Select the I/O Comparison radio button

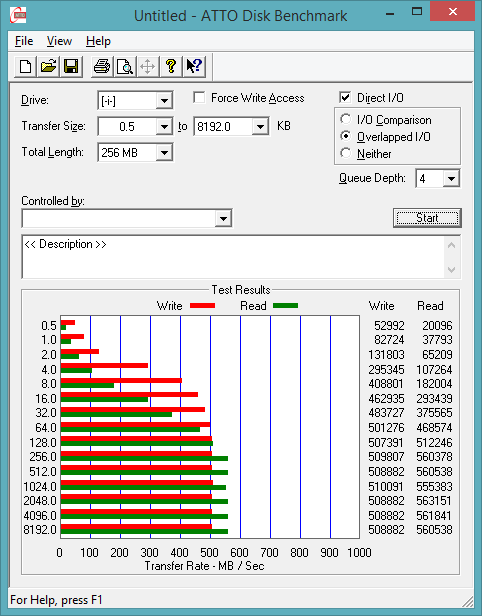tap(346, 119)
